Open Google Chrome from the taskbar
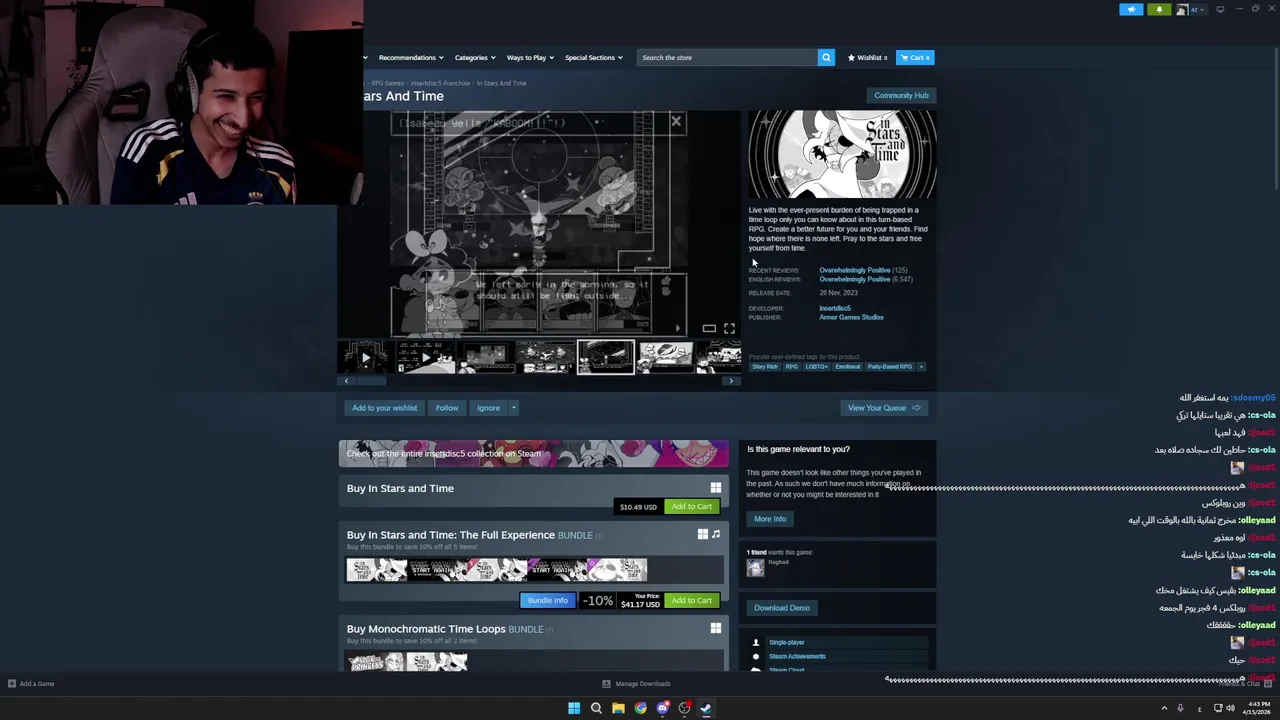The height and width of the screenshot is (720, 1280). pyautogui.click(x=640, y=708)
